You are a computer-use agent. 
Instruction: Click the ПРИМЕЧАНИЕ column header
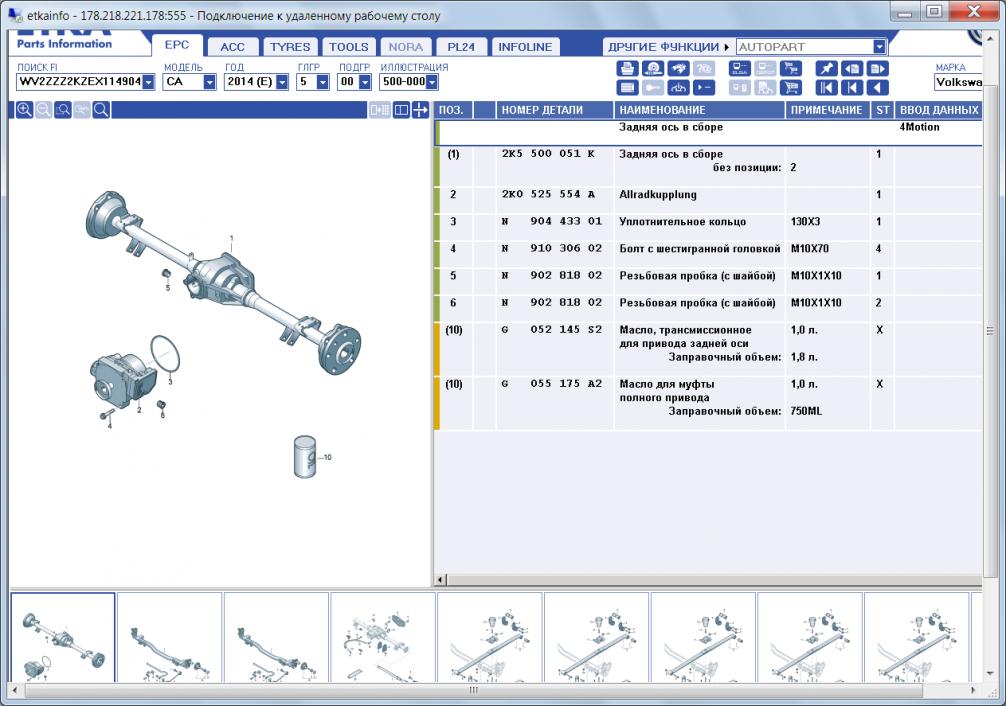click(827, 110)
